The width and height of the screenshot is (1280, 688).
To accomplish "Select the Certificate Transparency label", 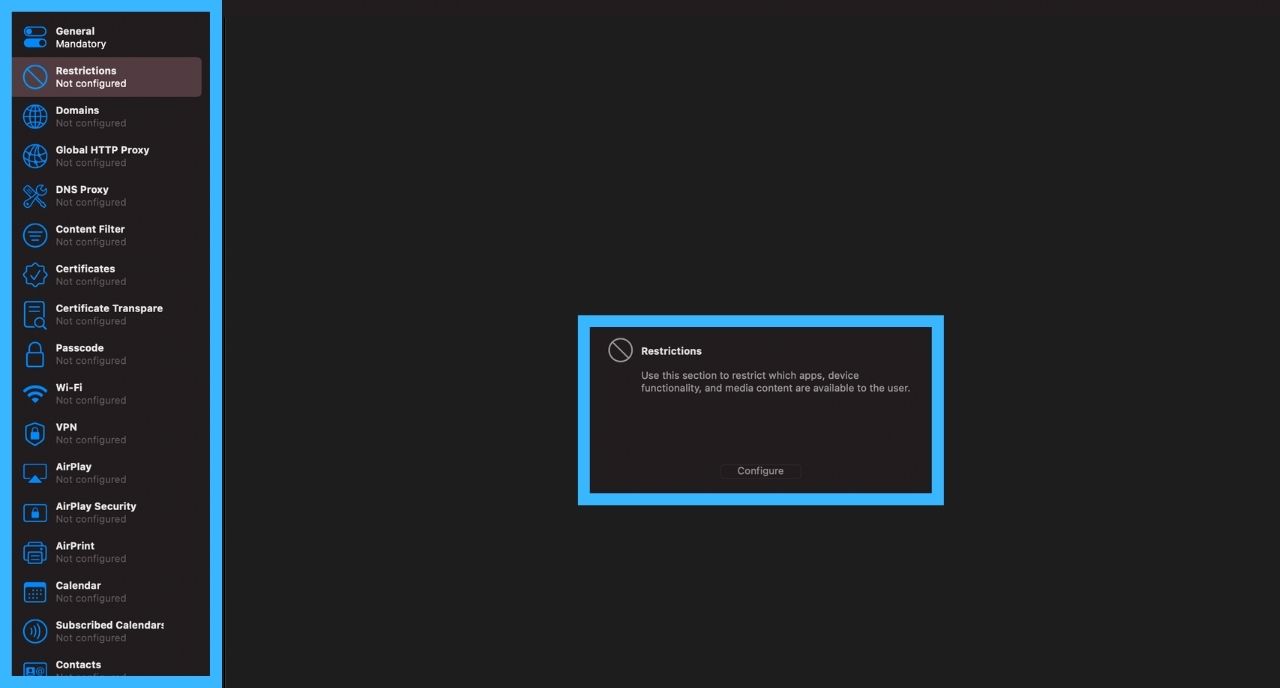I will click(x=109, y=308).
